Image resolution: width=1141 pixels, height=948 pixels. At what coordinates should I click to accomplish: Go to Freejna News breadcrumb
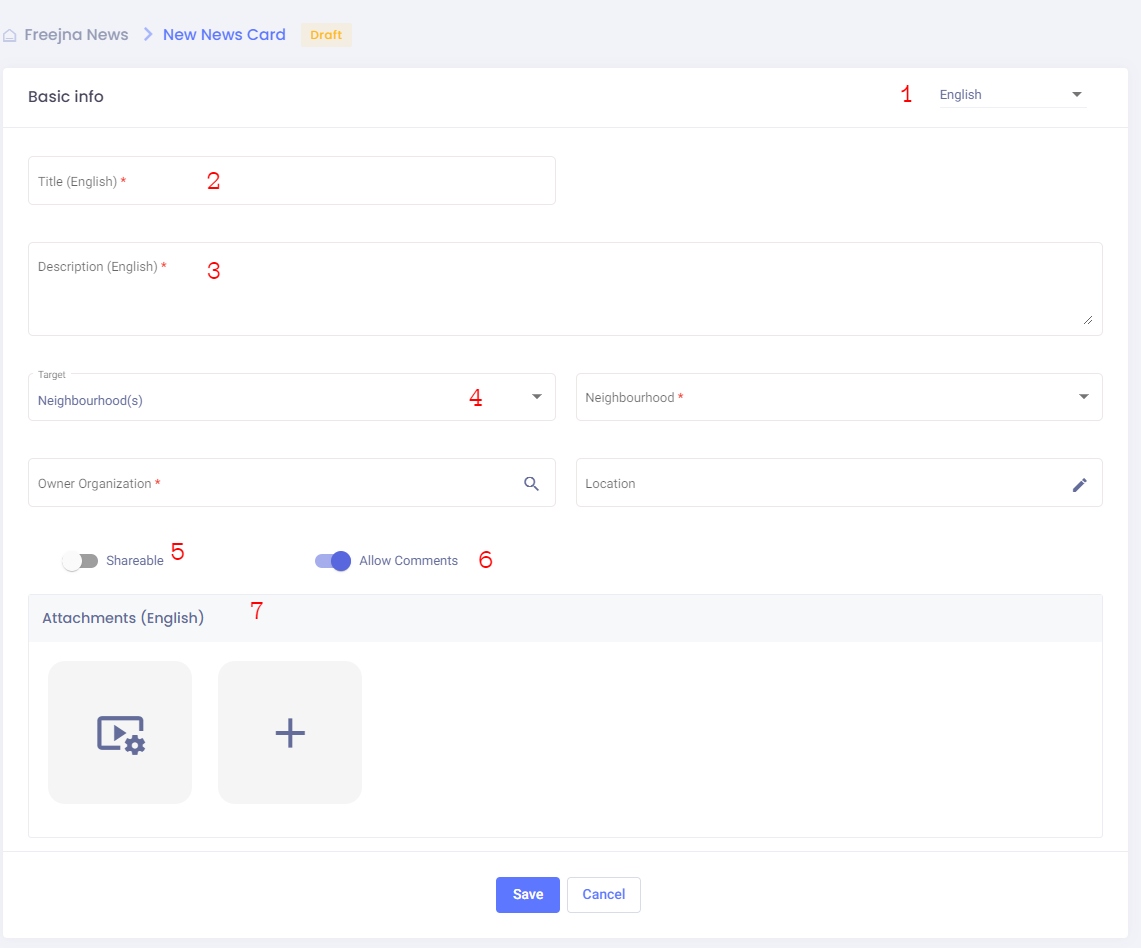click(x=76, y=35)
